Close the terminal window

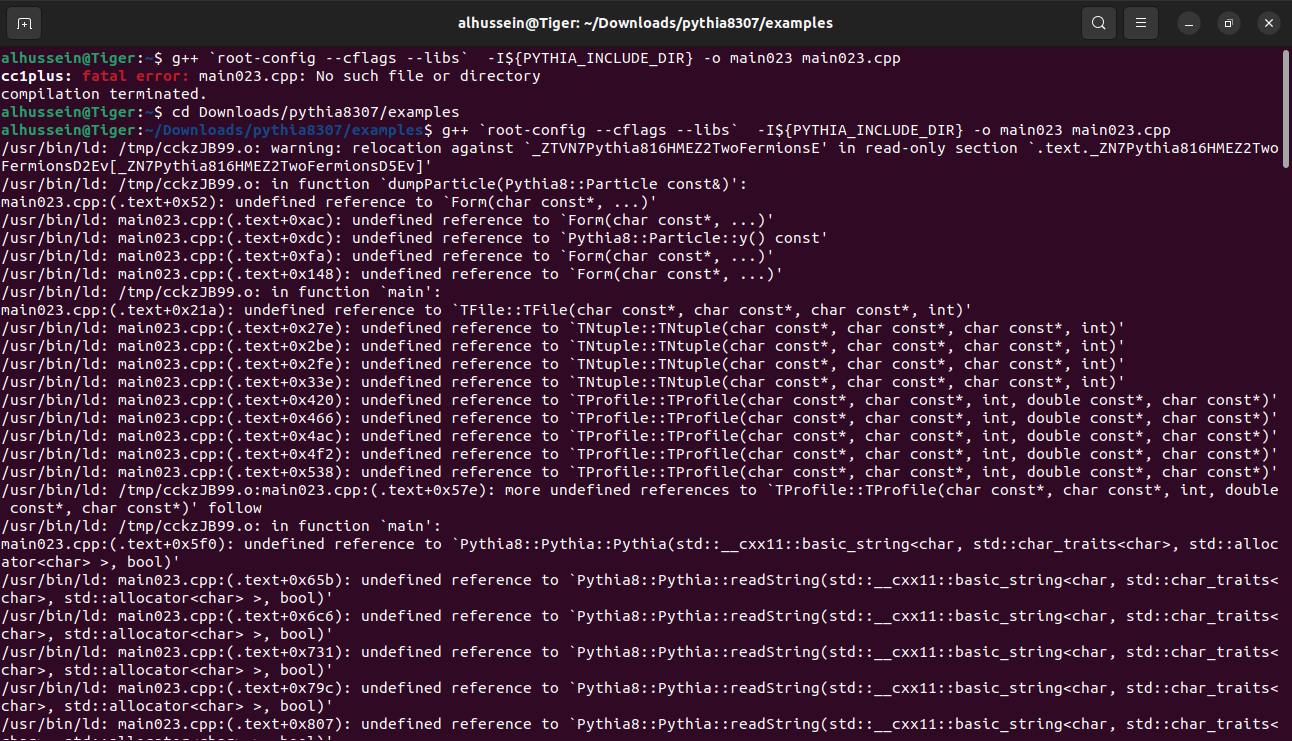(x=1268, y=23)
